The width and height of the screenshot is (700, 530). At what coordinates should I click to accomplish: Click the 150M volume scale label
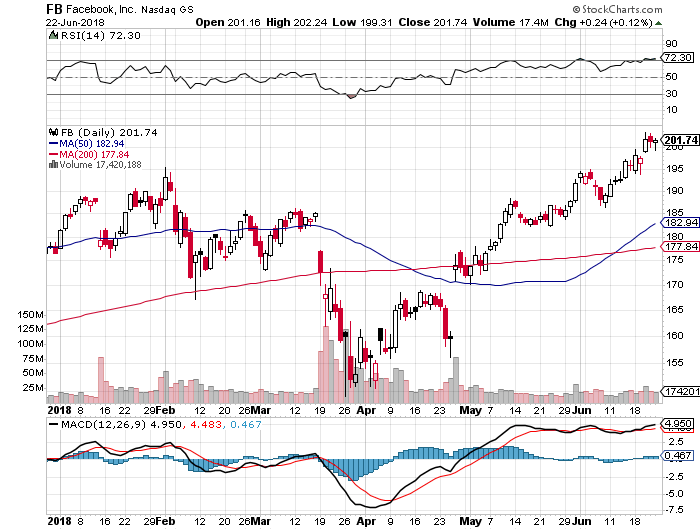click(x=30, y=315)
